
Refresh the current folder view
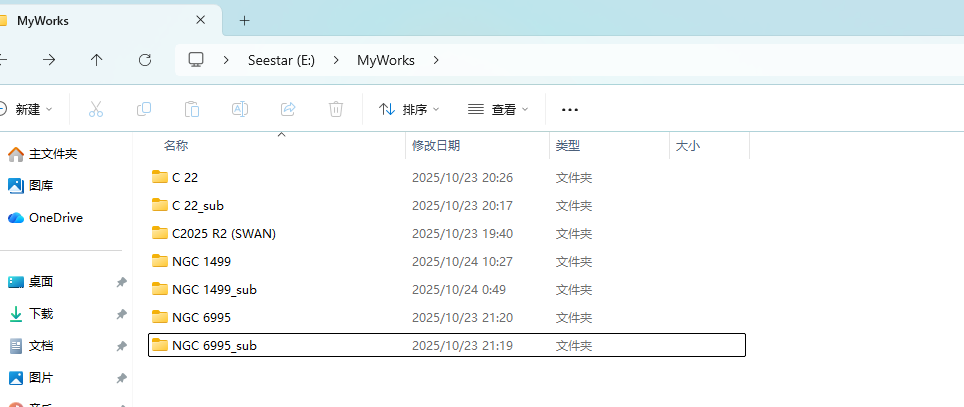[145, 60]
